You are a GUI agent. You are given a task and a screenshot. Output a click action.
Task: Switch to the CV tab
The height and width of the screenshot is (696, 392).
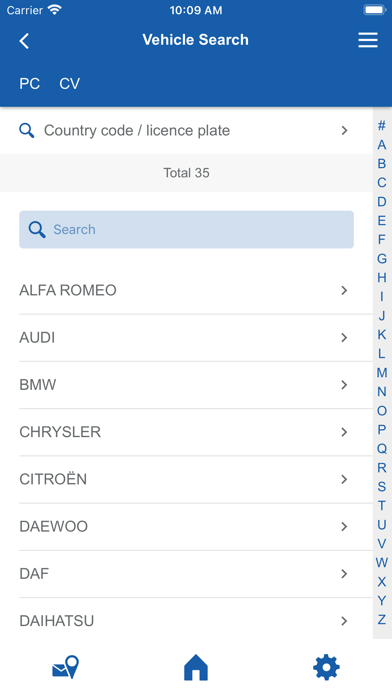pyautogui.click(x=70, y=83)
